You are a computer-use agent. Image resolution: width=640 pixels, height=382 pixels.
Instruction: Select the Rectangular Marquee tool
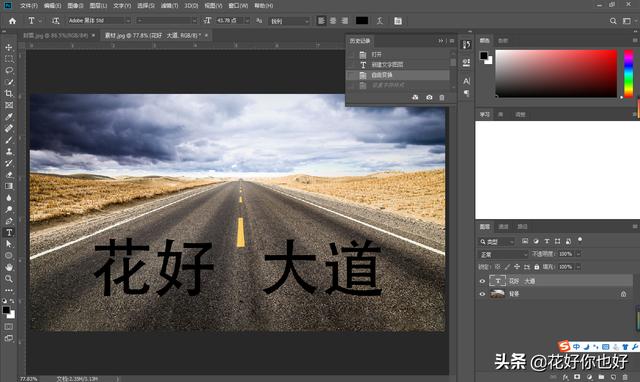[x=9, y=59]
